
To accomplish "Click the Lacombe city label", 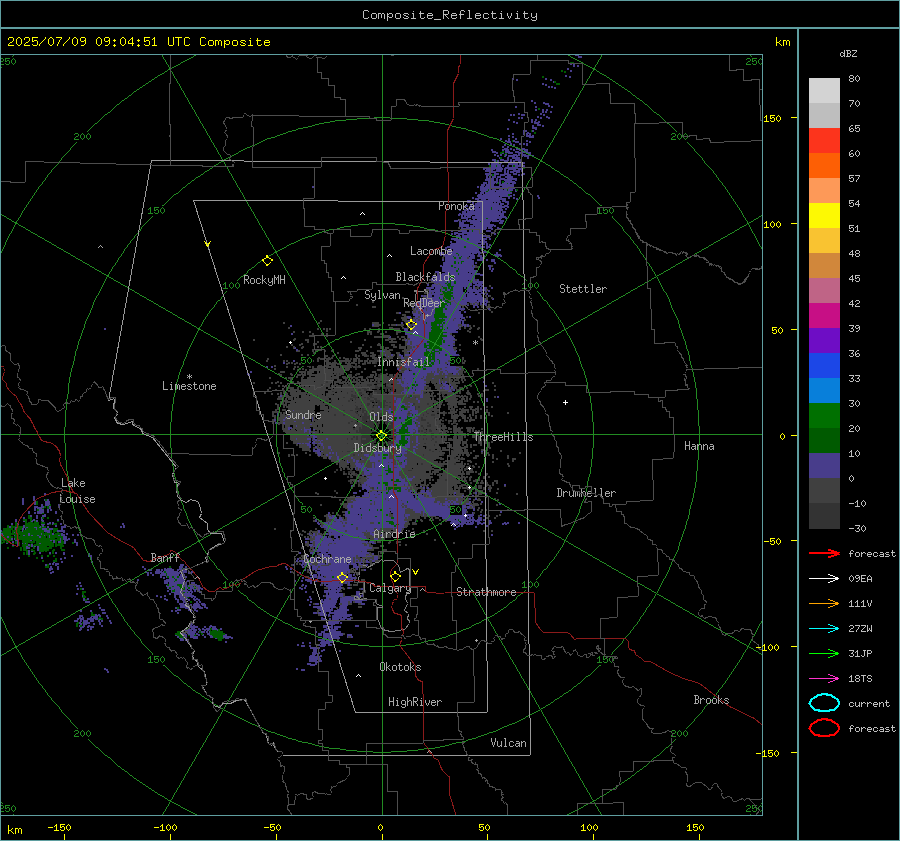I will click(x=431, y=251).
